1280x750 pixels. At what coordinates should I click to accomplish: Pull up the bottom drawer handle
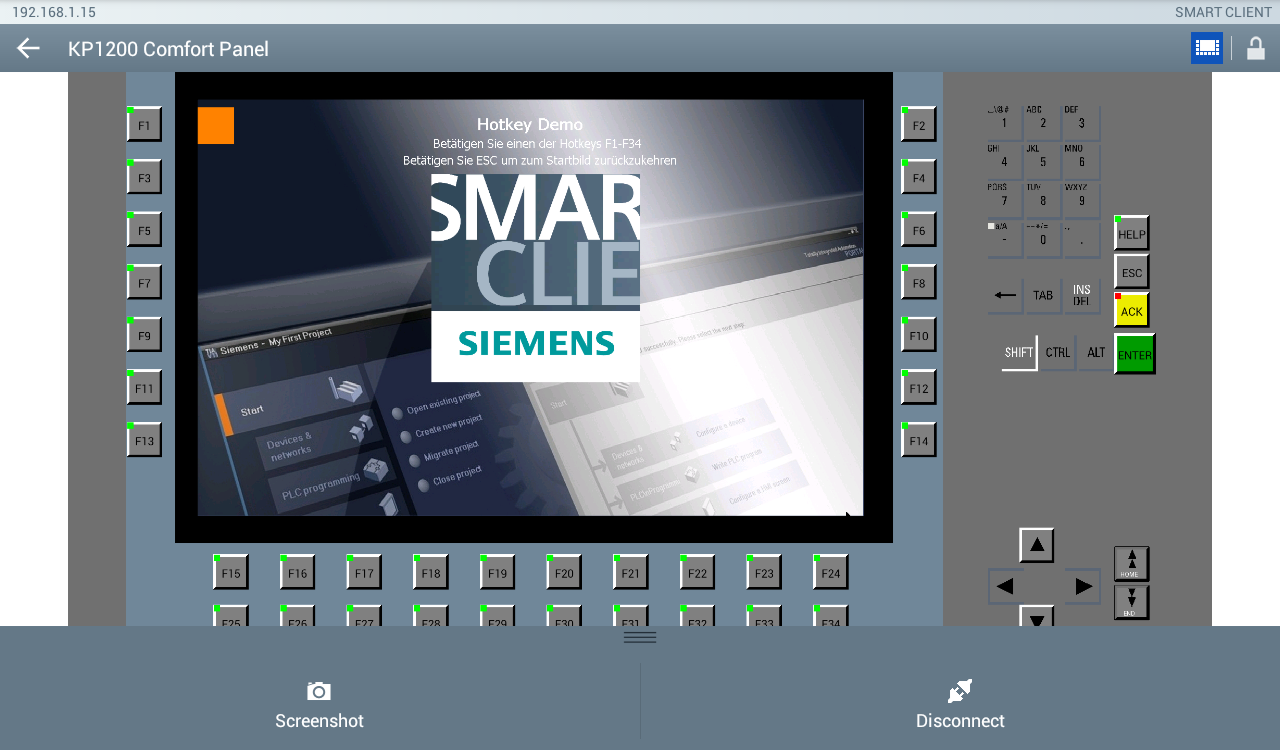640,635
